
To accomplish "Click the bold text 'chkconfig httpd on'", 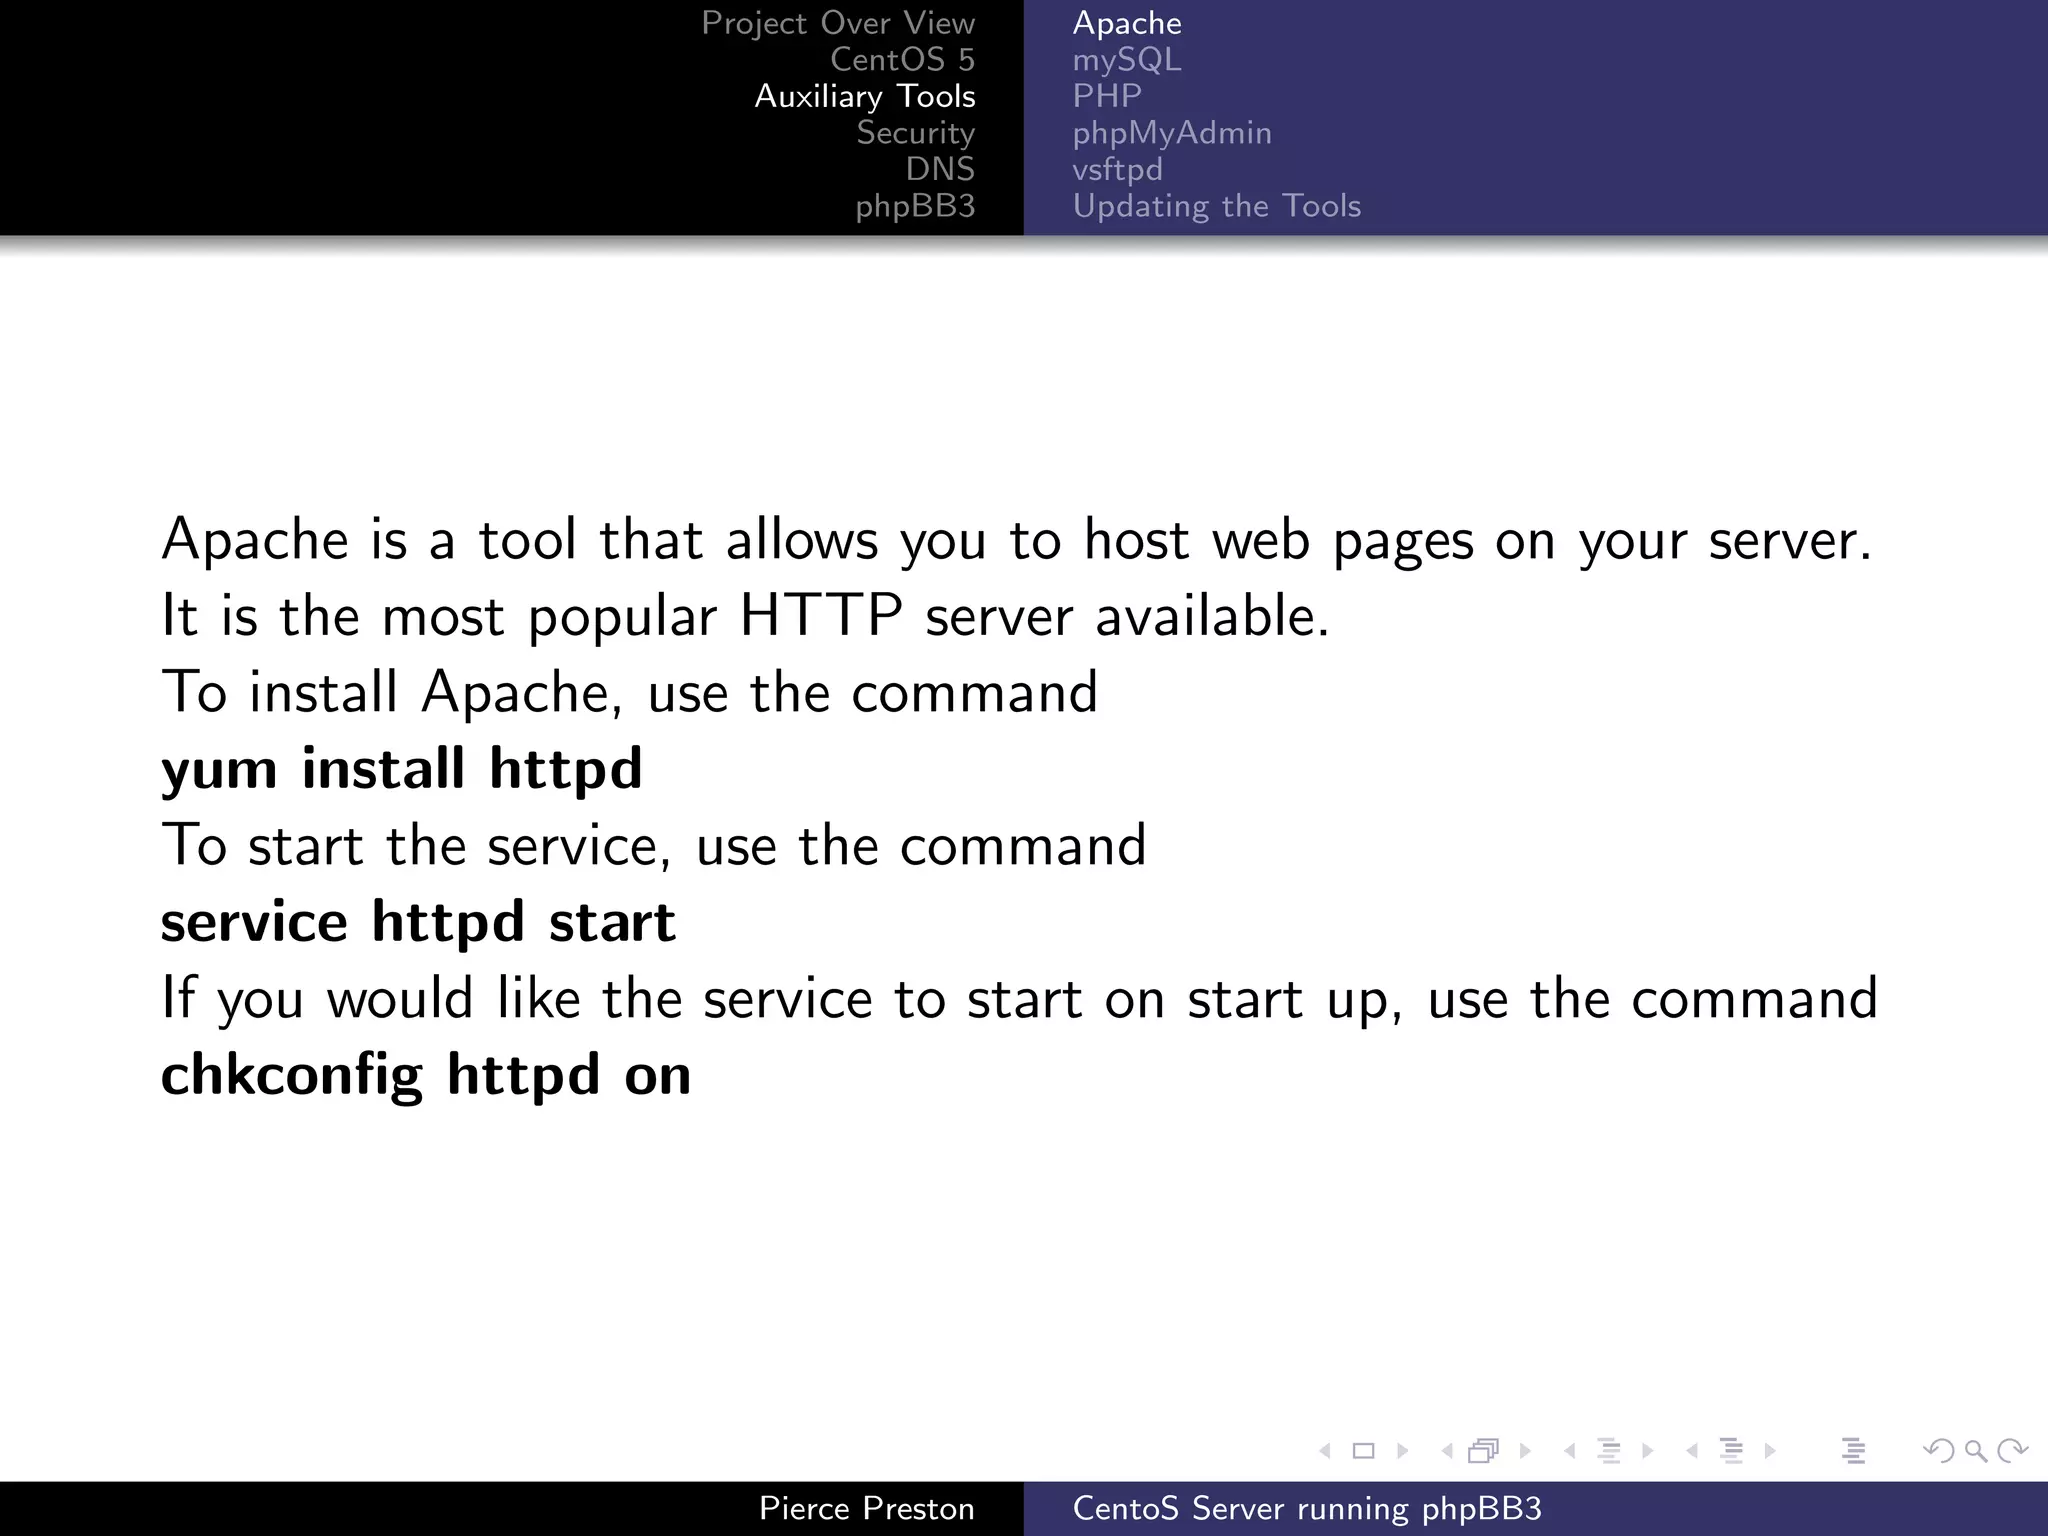I will pos(426,1076).
